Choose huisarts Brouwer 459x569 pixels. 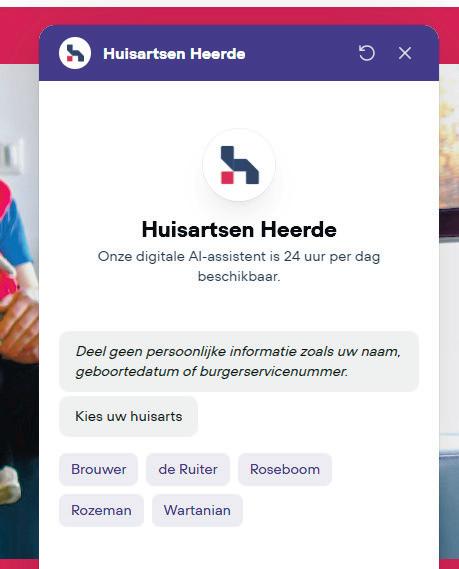point(98,469)
